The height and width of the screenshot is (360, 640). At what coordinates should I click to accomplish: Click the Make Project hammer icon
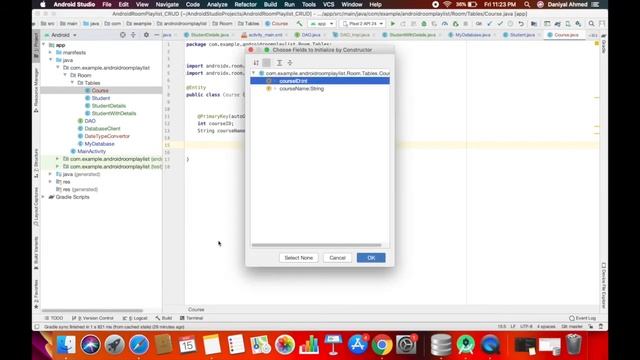(300, 24)
